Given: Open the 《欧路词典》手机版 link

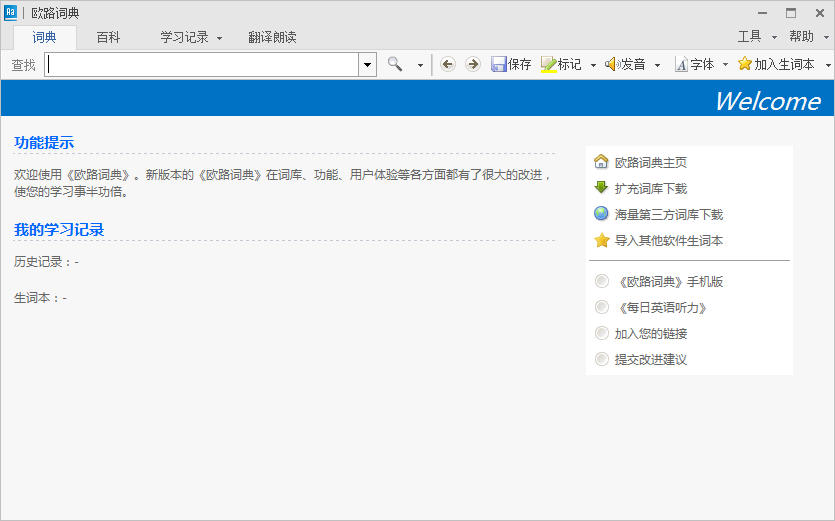Looking at the screenshot, I should (x=669, y=282).
